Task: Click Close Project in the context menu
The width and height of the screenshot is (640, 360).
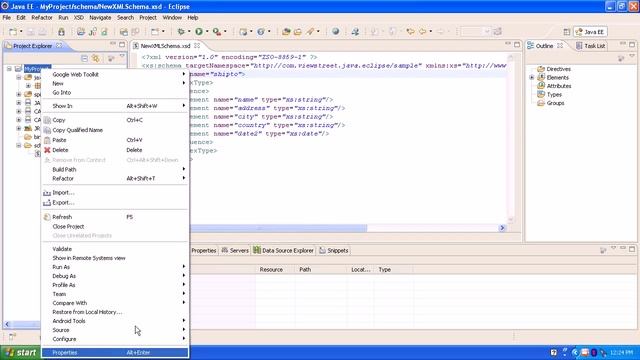Action: pos(115,227)
